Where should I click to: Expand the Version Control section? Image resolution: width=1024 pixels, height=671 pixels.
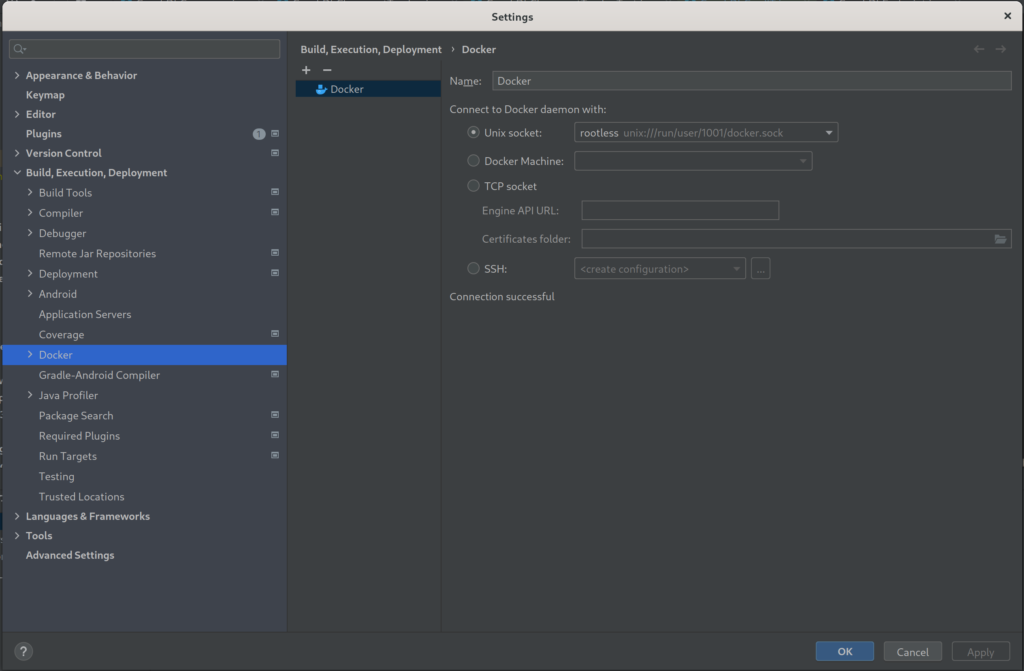(17, 153)
